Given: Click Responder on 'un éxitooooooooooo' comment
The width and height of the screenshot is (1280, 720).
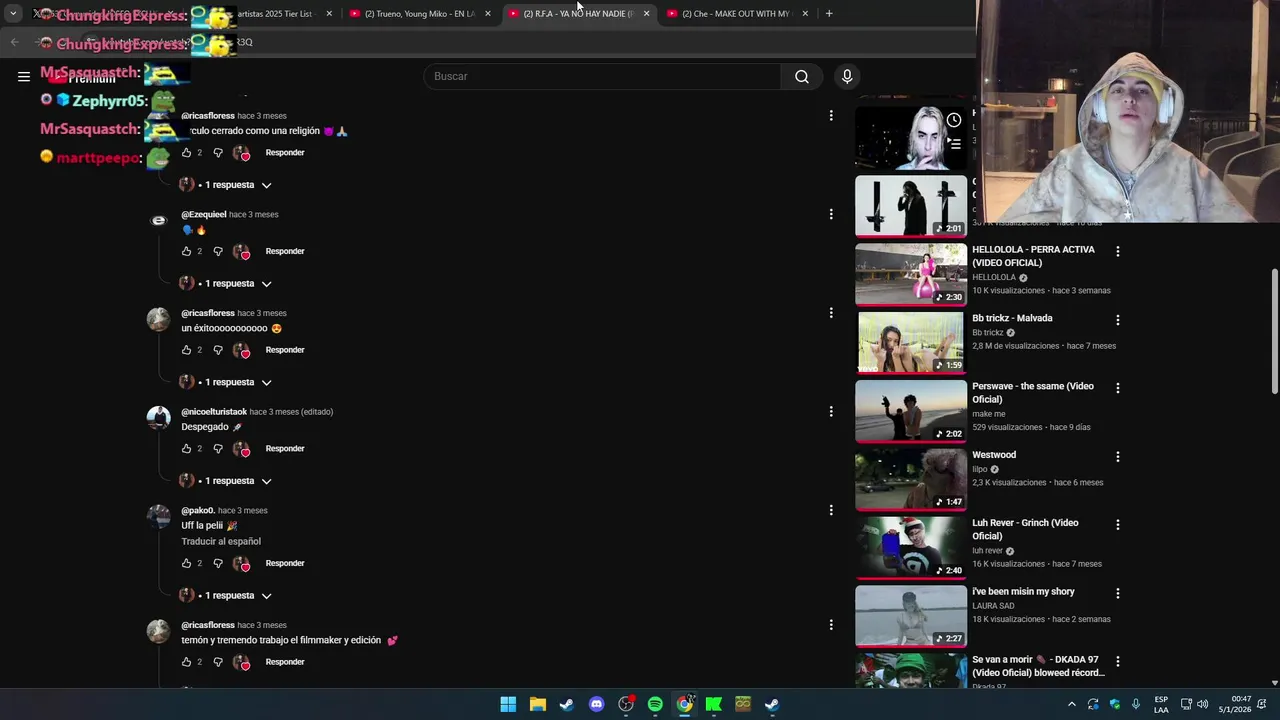Looking at the screenshot, I should (285, 350).
